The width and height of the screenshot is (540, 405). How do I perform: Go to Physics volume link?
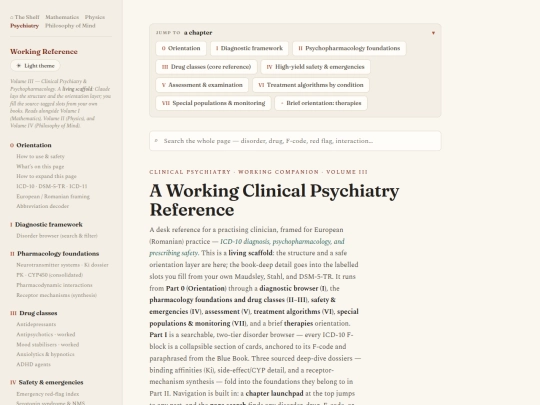(95, 17)
